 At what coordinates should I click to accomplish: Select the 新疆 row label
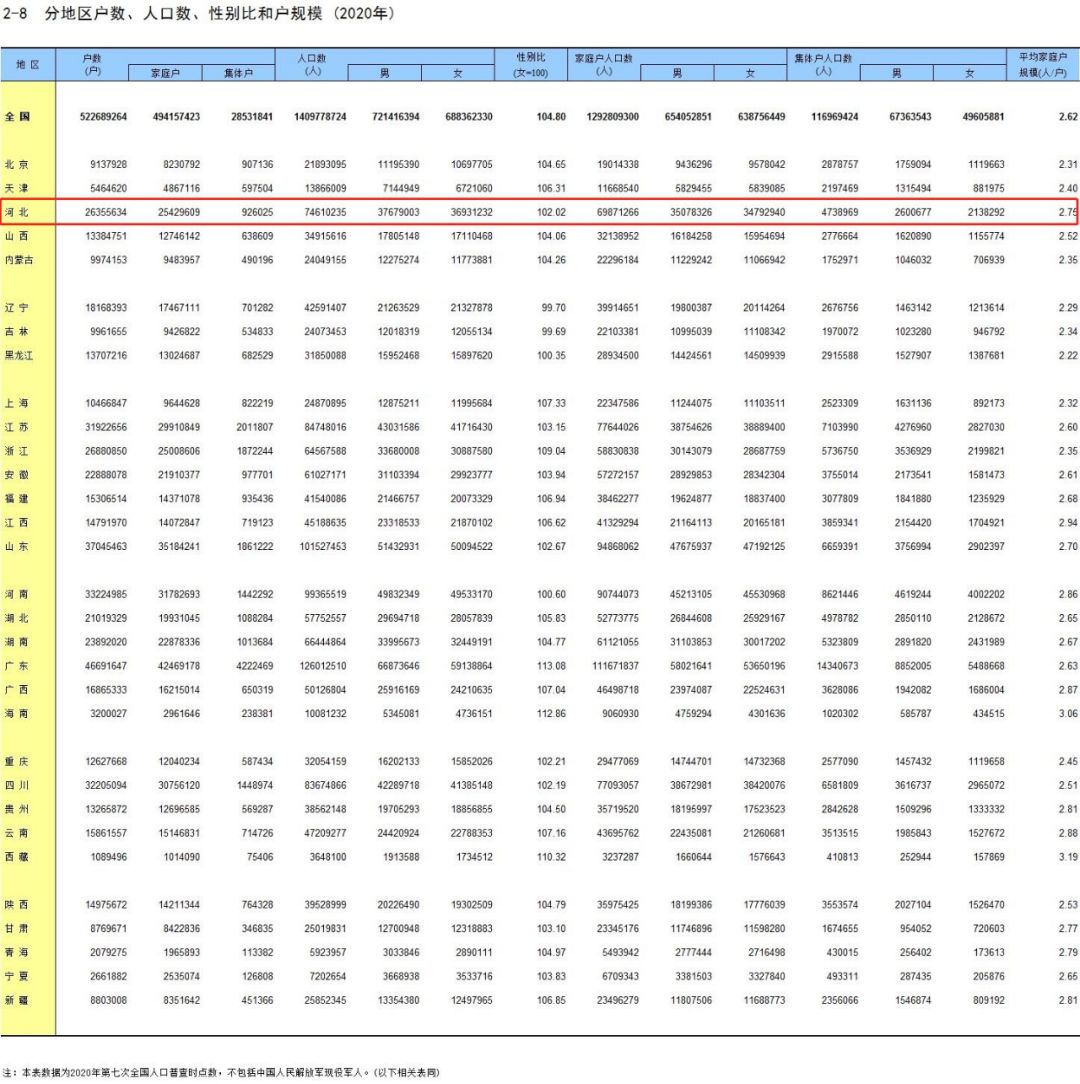coord(17,1000)
